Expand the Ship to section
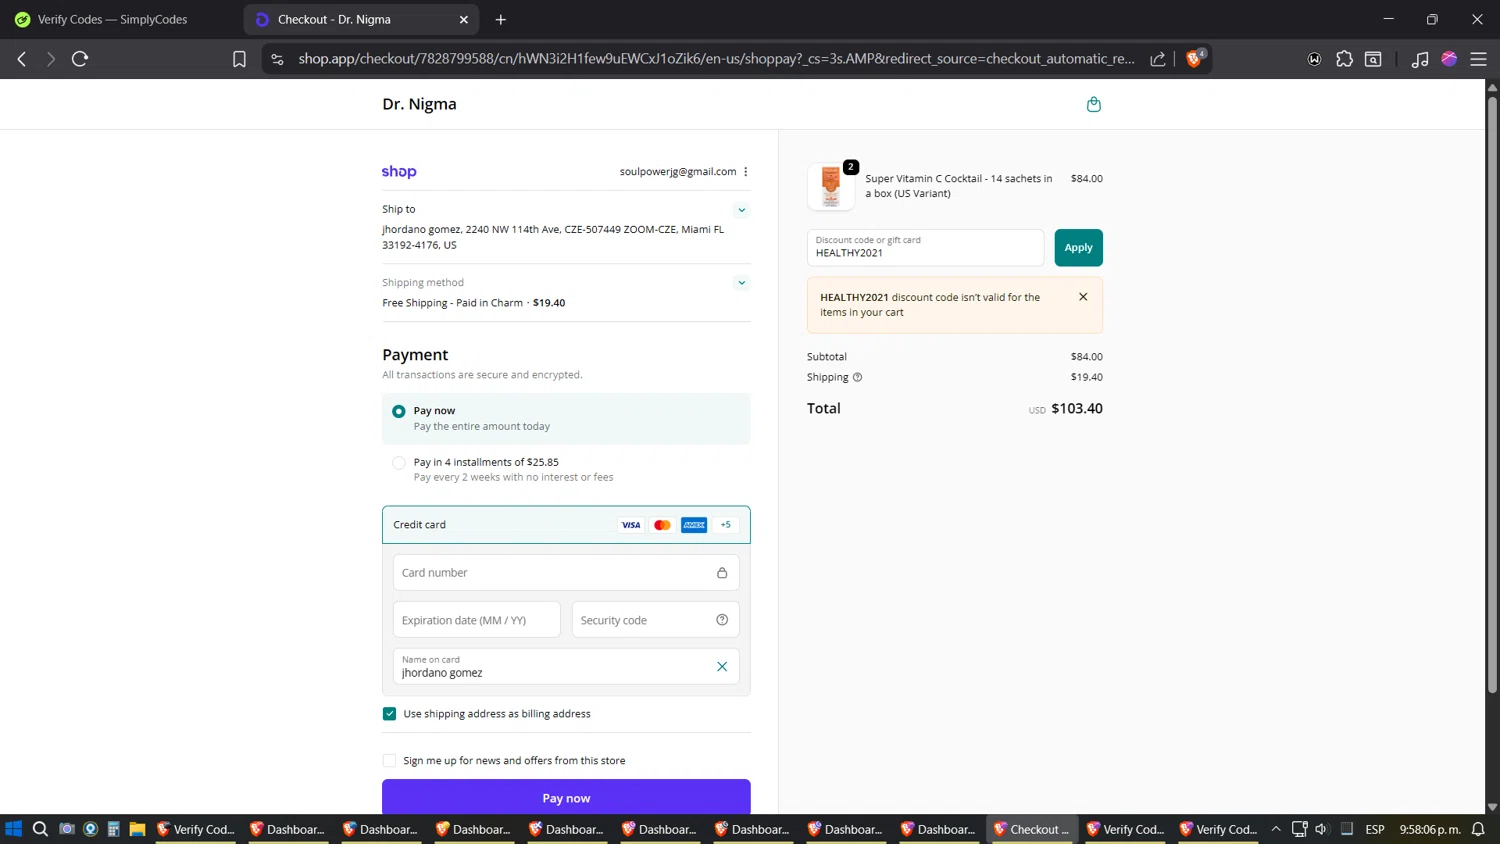Image resolution: width=1500 pixels, height=844 pixels. coord(741,210)
